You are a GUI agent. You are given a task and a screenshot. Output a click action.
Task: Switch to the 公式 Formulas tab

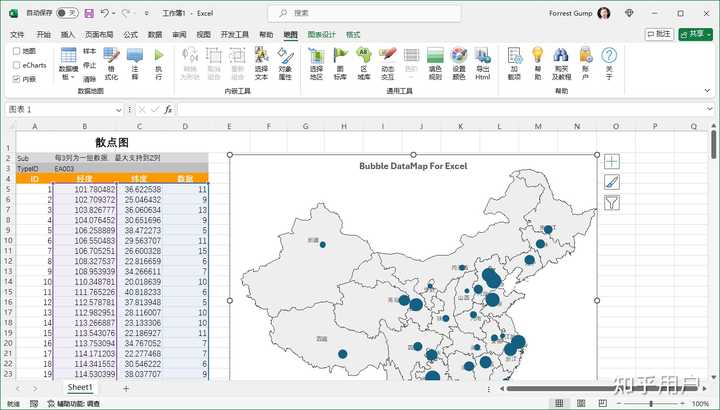click(130, 34)
